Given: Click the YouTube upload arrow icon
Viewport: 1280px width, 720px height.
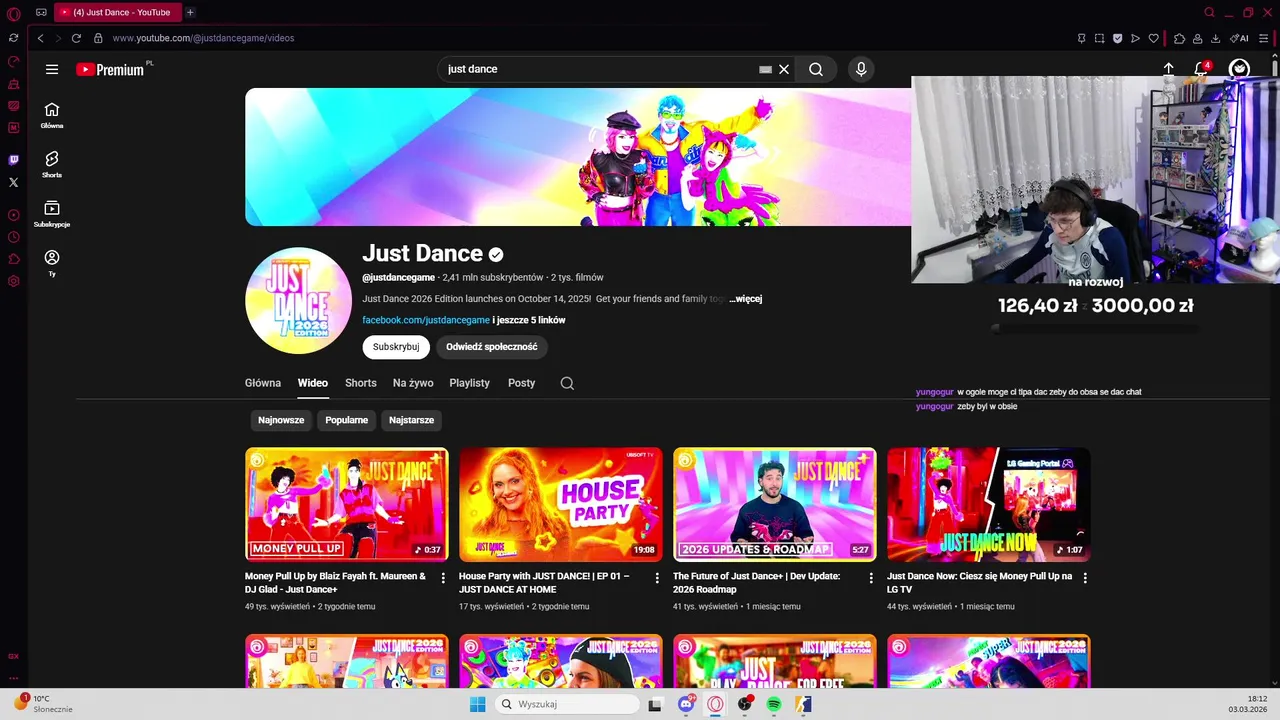Looking at the screenshot, I should pyautogui.click(x=1168, y=69).
